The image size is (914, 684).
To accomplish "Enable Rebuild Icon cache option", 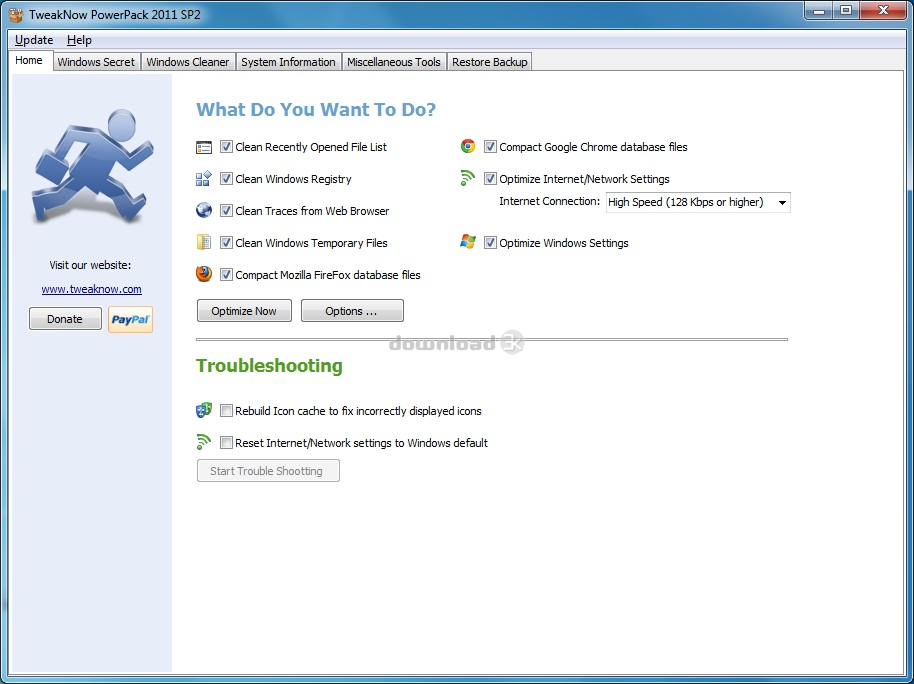I will pyautogui.click(x=226, y=411).
